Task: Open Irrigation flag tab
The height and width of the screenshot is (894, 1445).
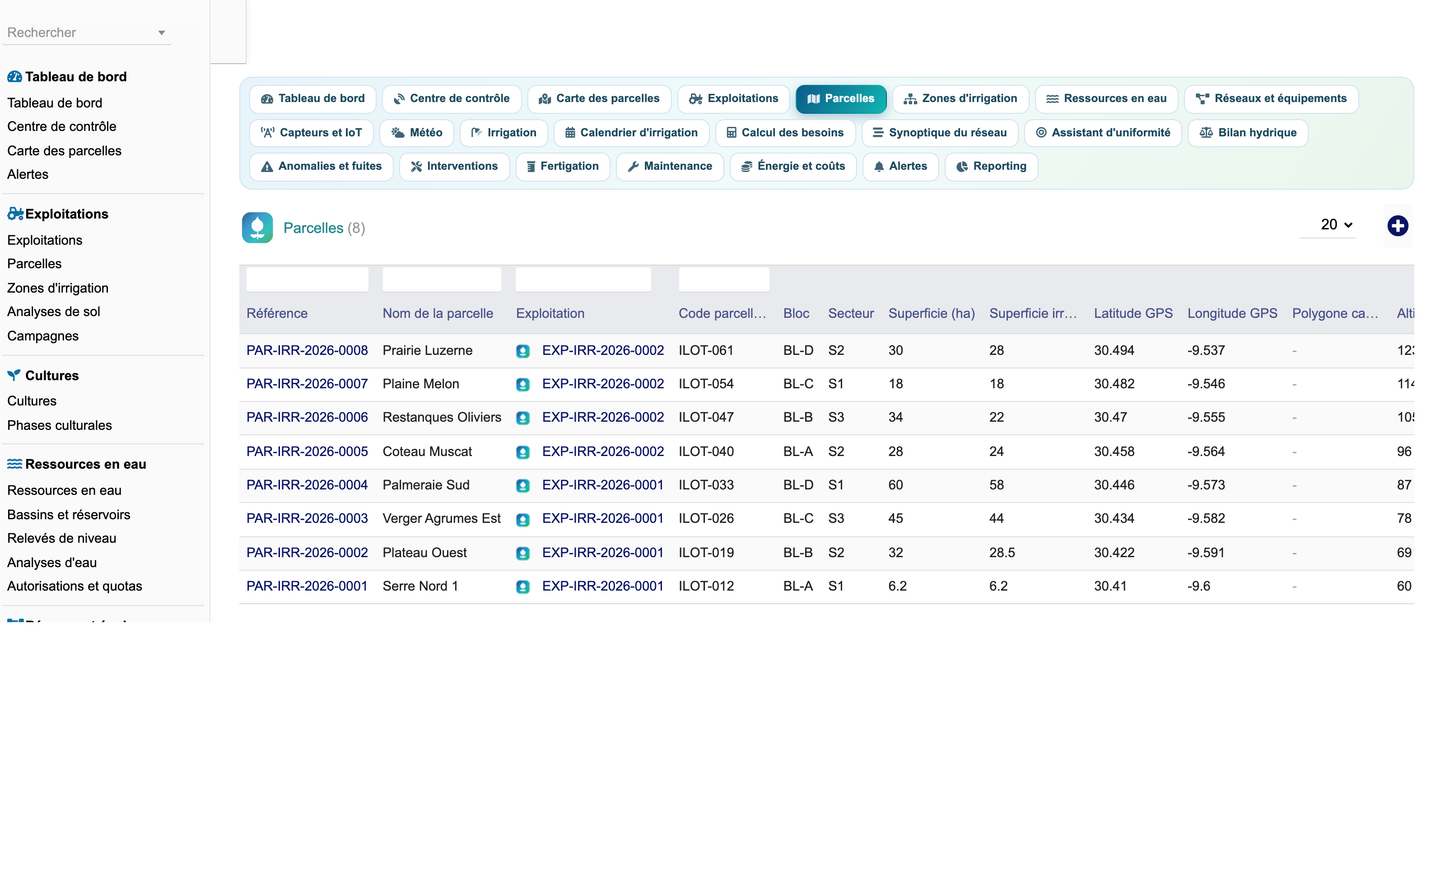Action: pyautogui.click(x=504, y=133)
